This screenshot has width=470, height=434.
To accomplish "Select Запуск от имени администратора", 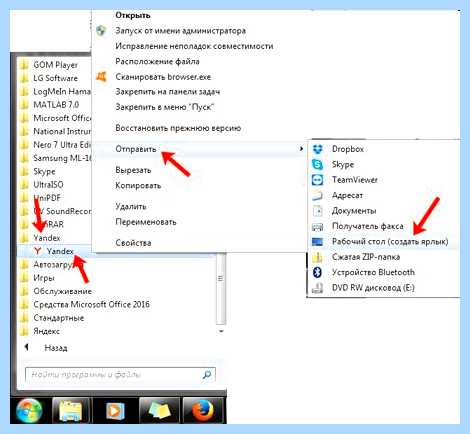I will coord(180,31).
